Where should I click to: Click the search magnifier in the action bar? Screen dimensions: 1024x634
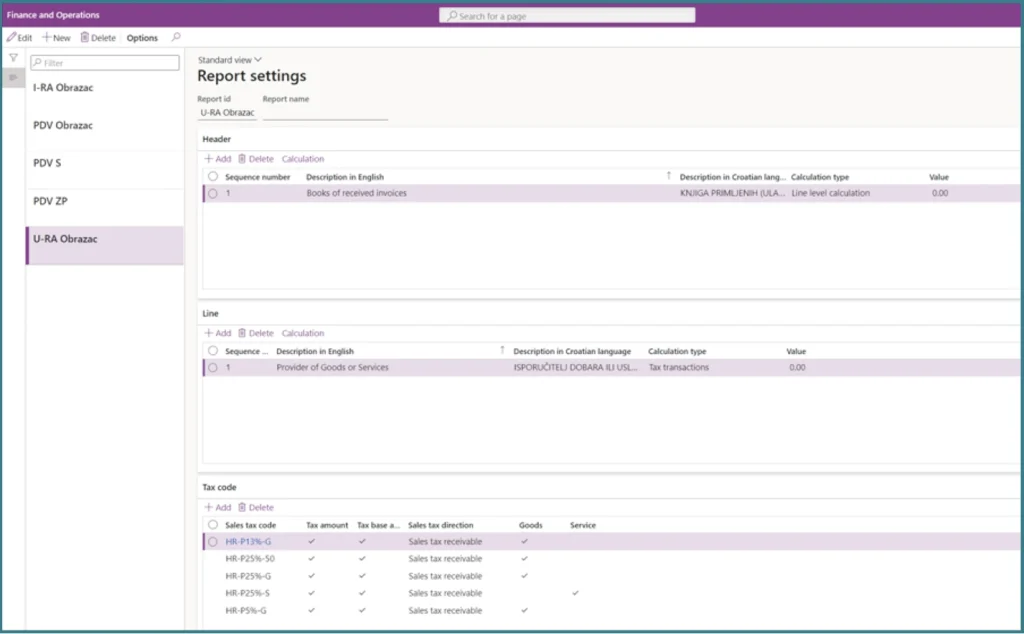pyautogui.click(x=176, y=37)
